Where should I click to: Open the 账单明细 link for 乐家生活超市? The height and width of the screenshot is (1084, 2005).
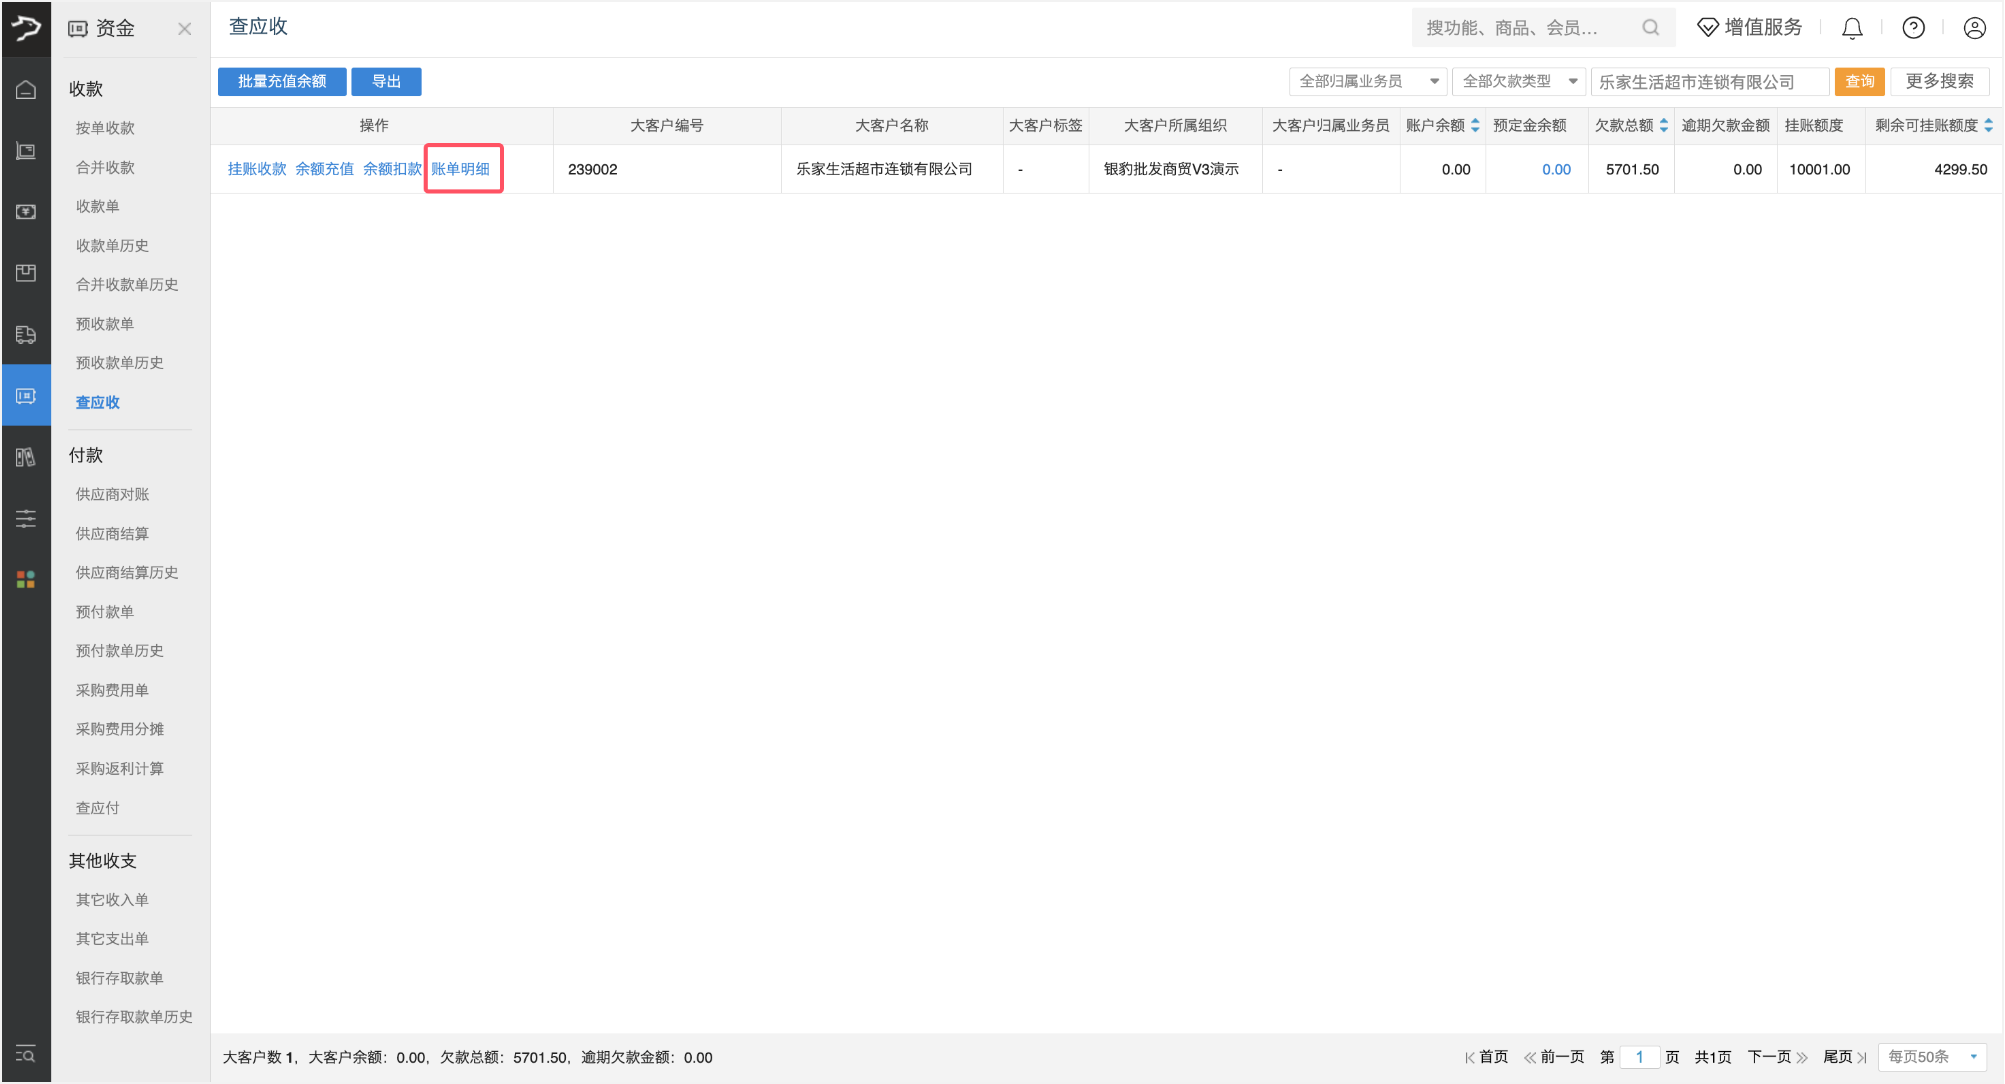click(x=461, y=169)
